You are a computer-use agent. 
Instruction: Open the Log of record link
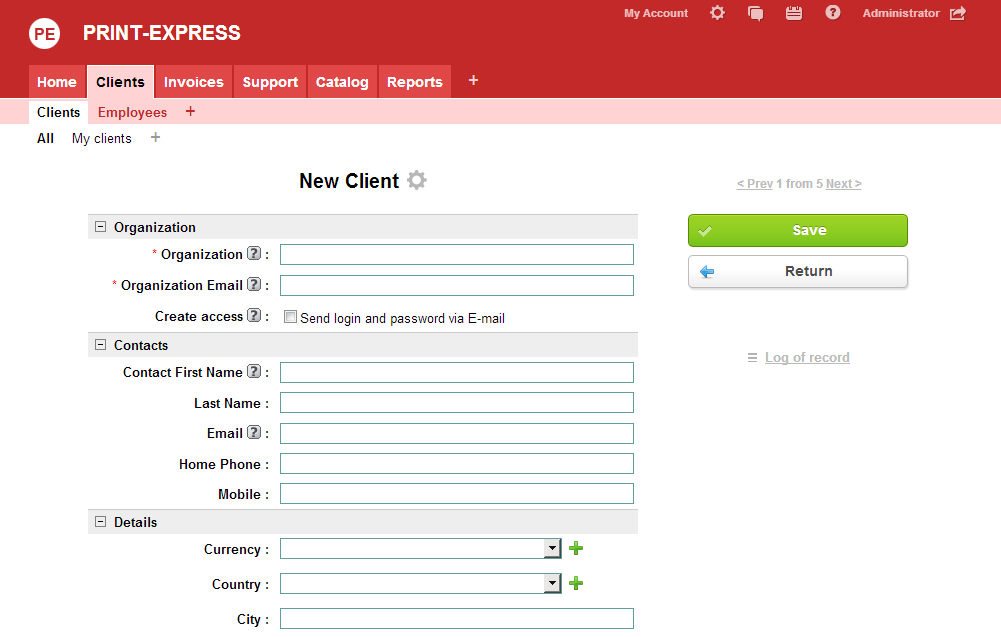pos(807,357)
